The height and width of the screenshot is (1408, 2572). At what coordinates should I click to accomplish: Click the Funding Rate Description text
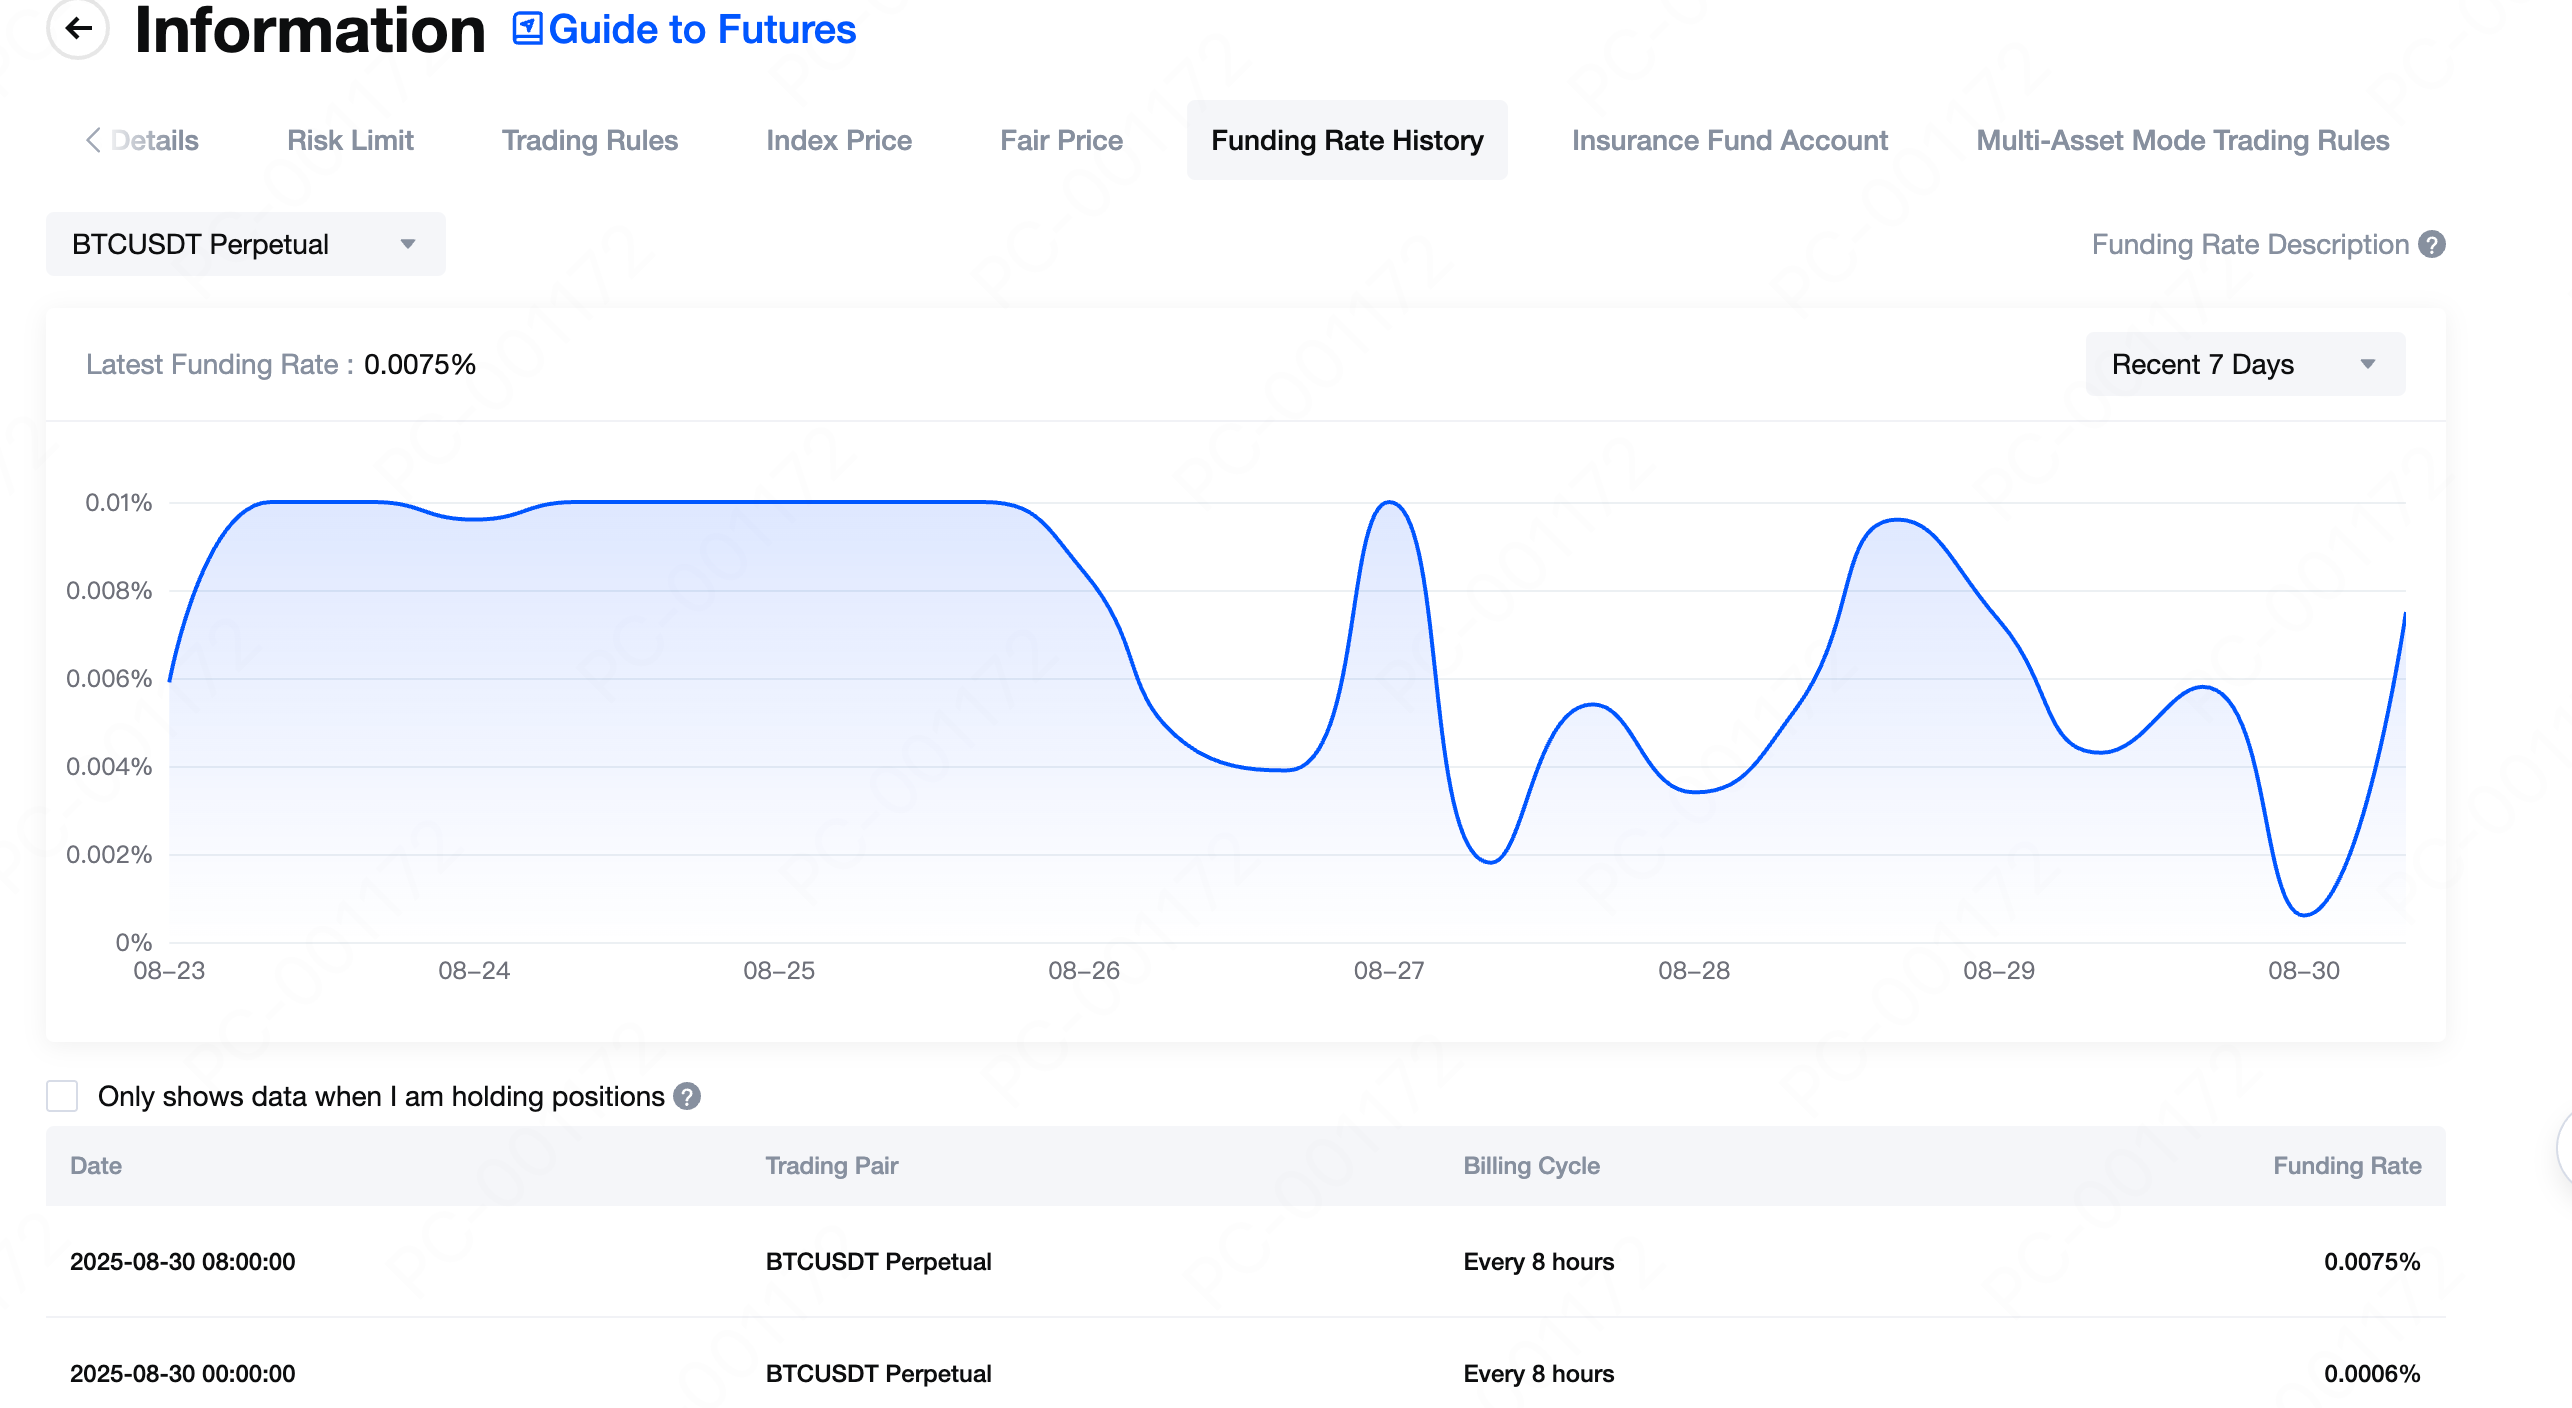(2250, 245)
